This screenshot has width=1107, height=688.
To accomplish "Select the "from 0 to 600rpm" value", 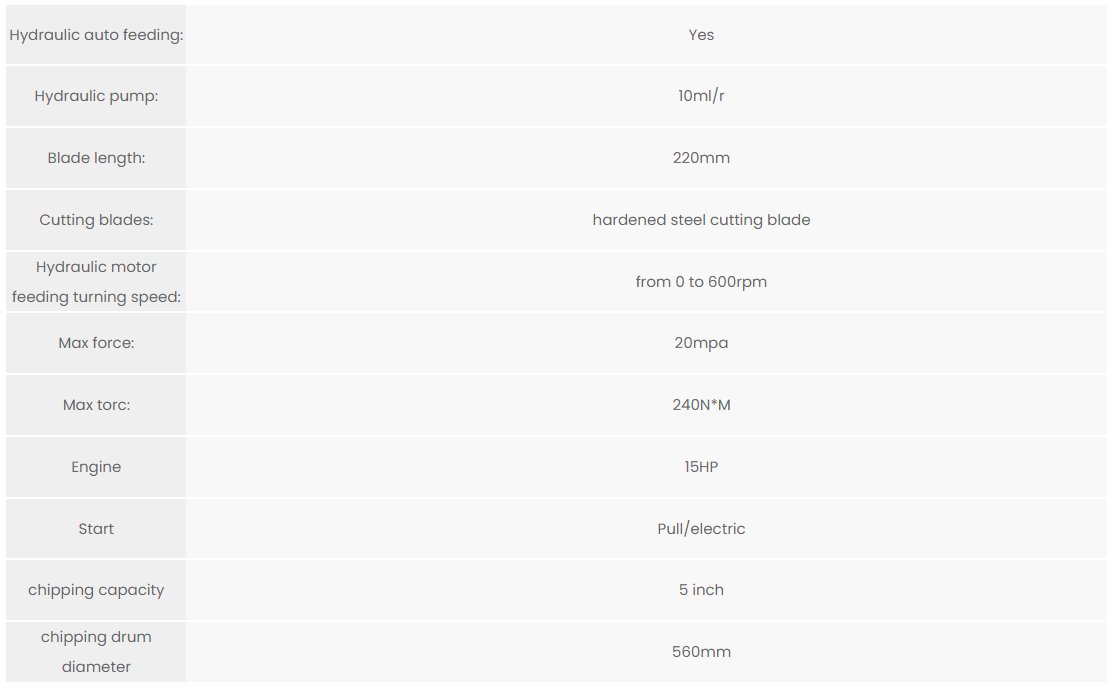I will coord(701,282).
